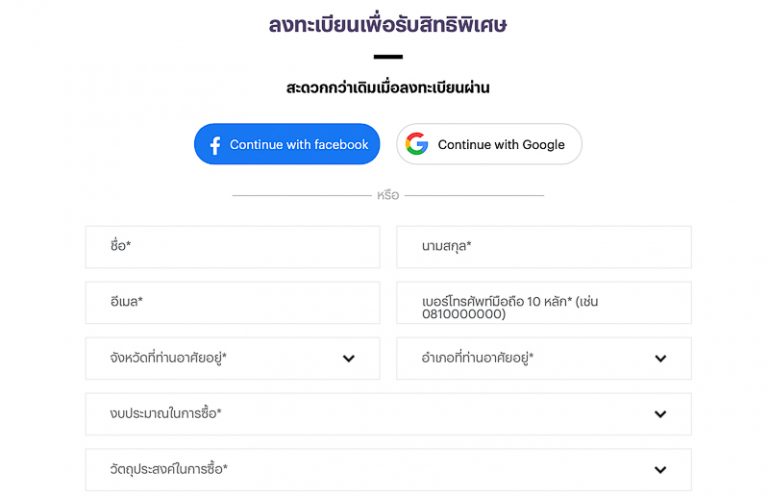Select the อีเมล email input box
Viewport: 768px width, 496px height.
pyautogui.click(x=233, y=303)
